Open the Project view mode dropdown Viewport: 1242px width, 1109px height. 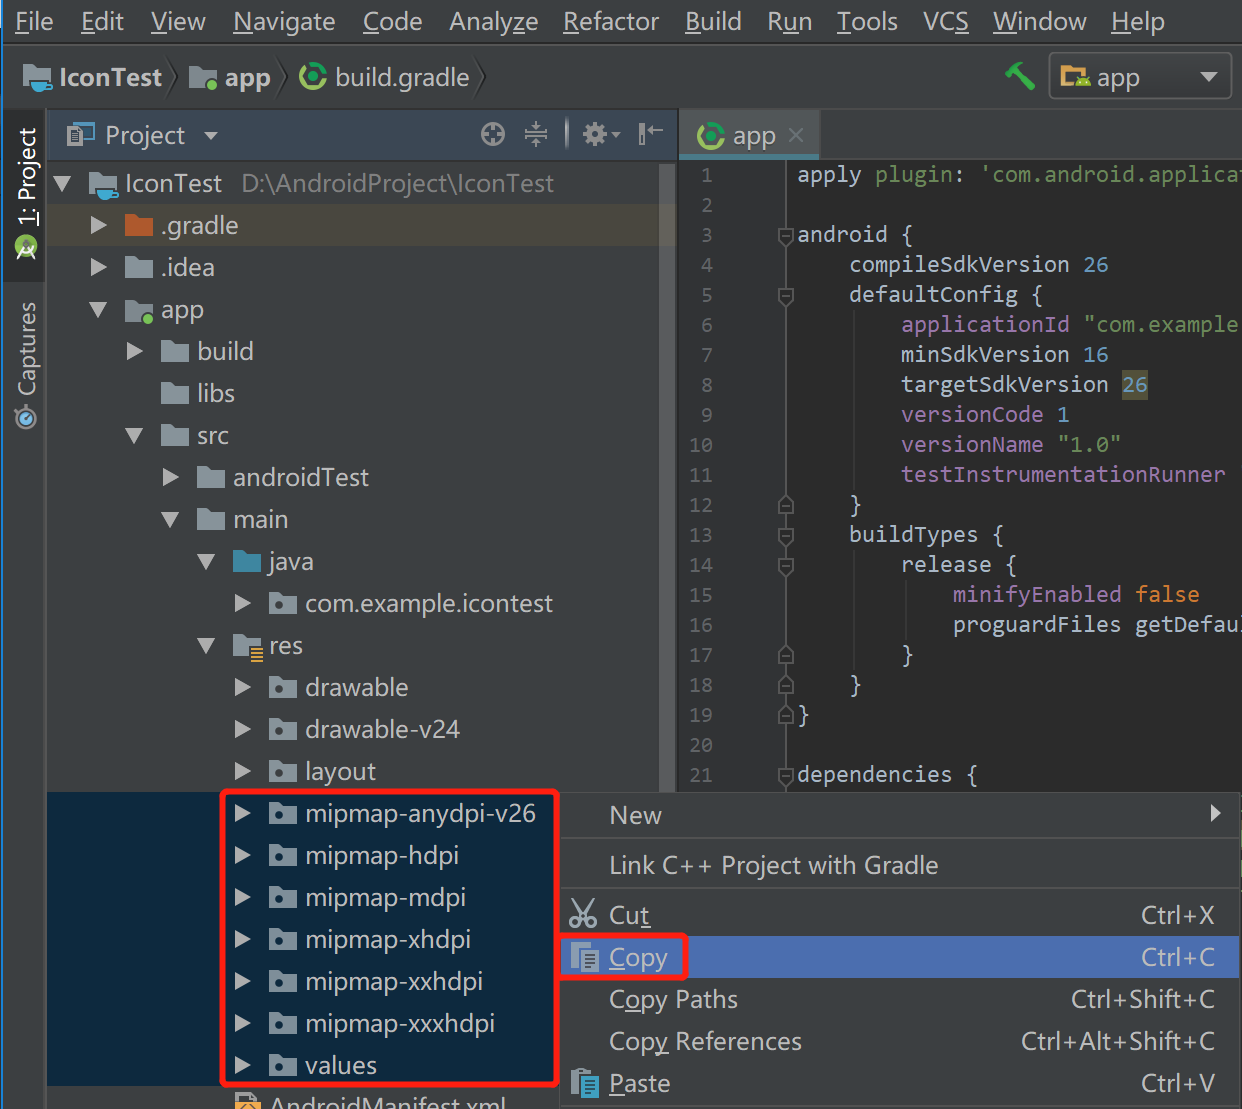click(x=211, y=135)
